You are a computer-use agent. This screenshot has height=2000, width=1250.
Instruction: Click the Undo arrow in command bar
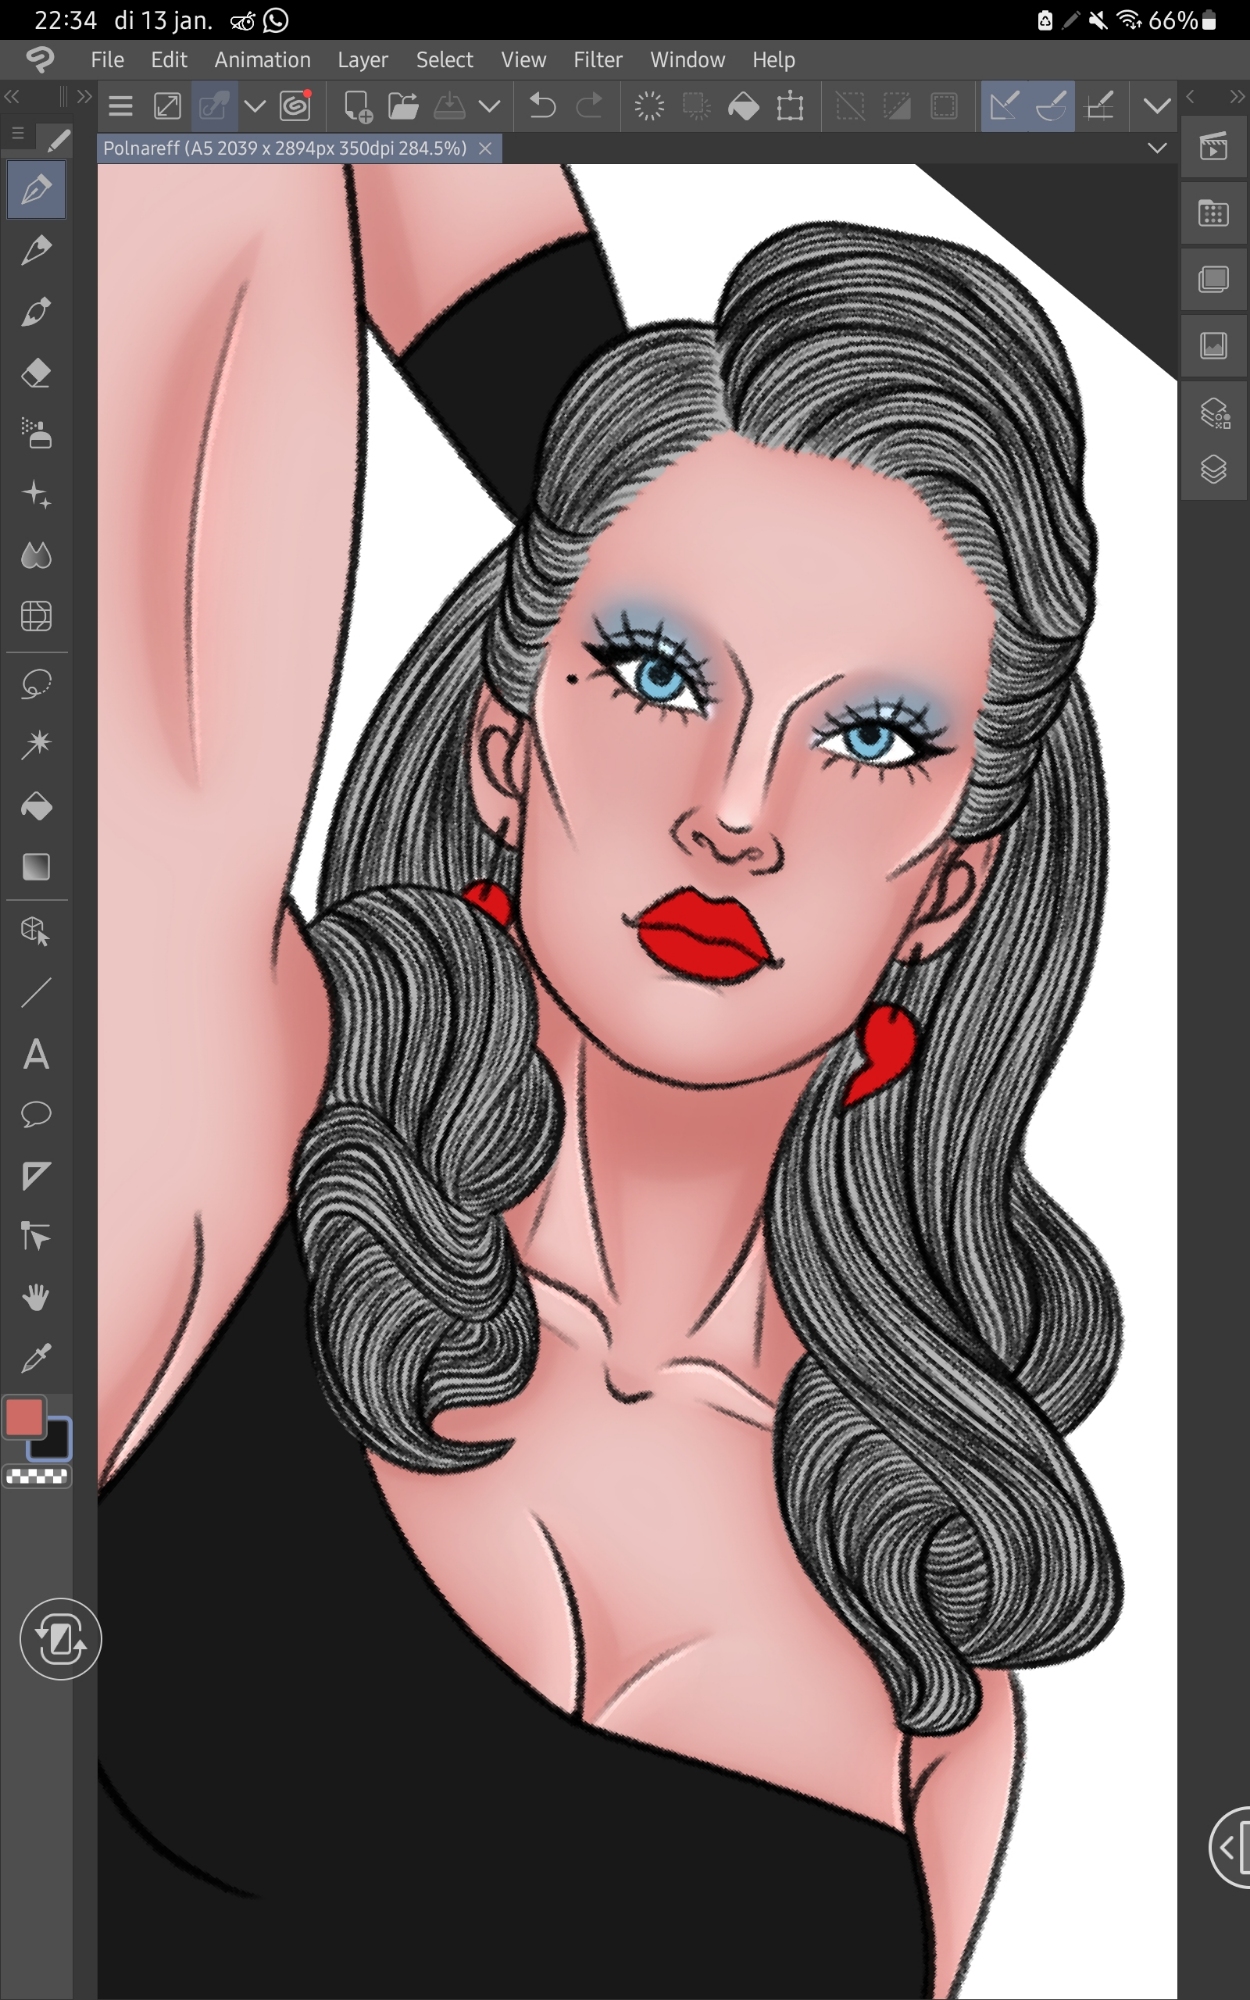click(x=542, y=106)
